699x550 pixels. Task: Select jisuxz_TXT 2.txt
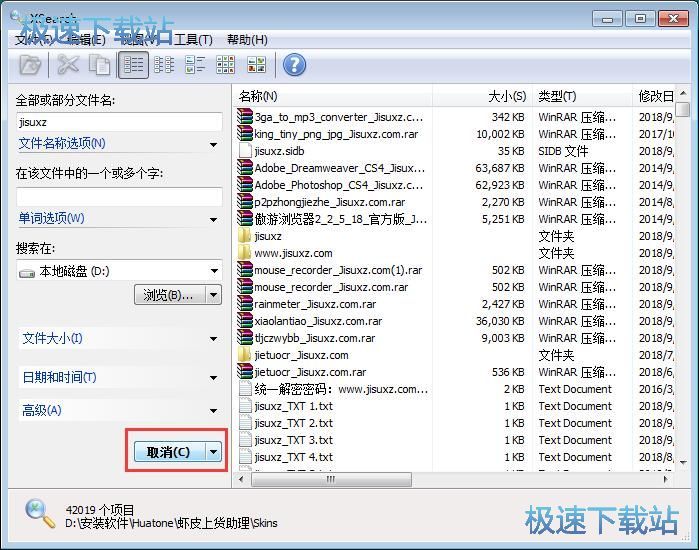(293, 423)
